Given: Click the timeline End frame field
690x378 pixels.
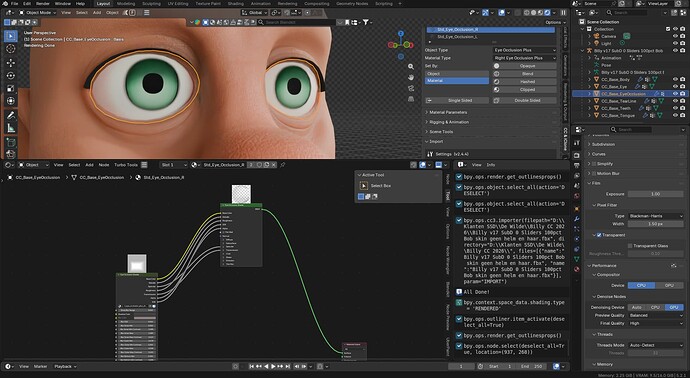Looking at the screenshot, I should [532, 366].
